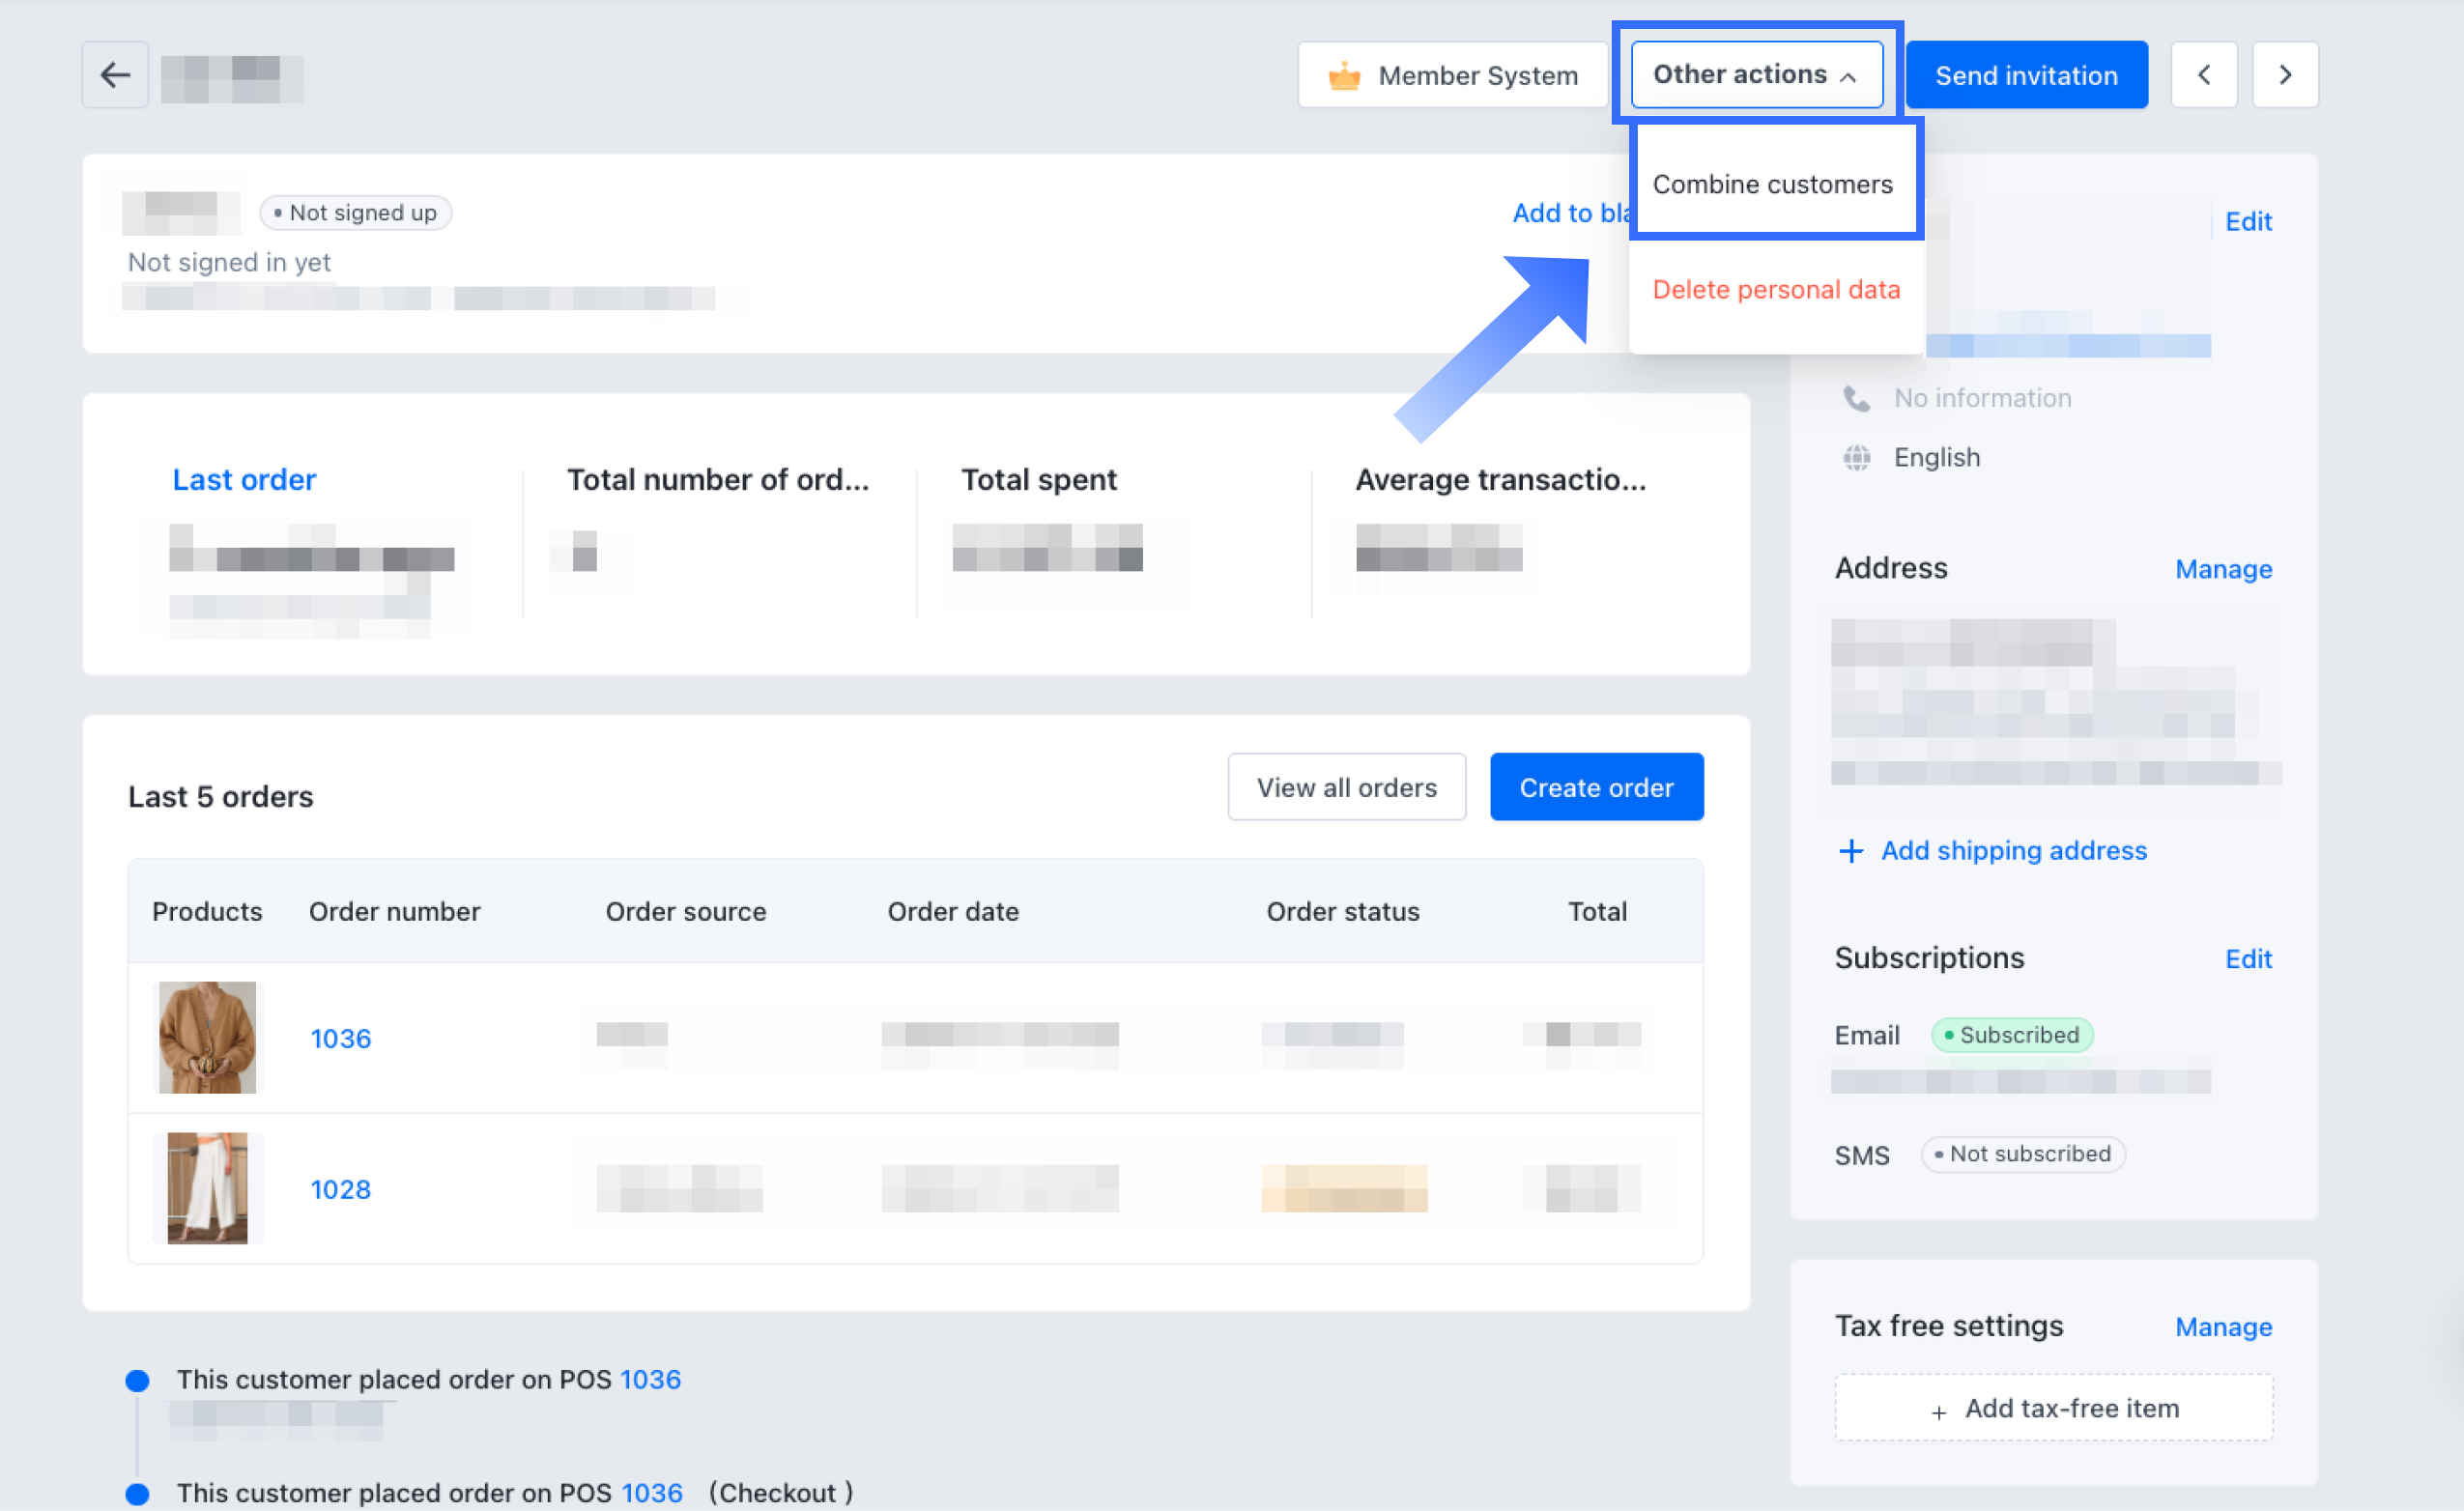Screen dimensions: 2464x1511
Task: Go to previous customer chevron
Action: (x=2203, y=75)
